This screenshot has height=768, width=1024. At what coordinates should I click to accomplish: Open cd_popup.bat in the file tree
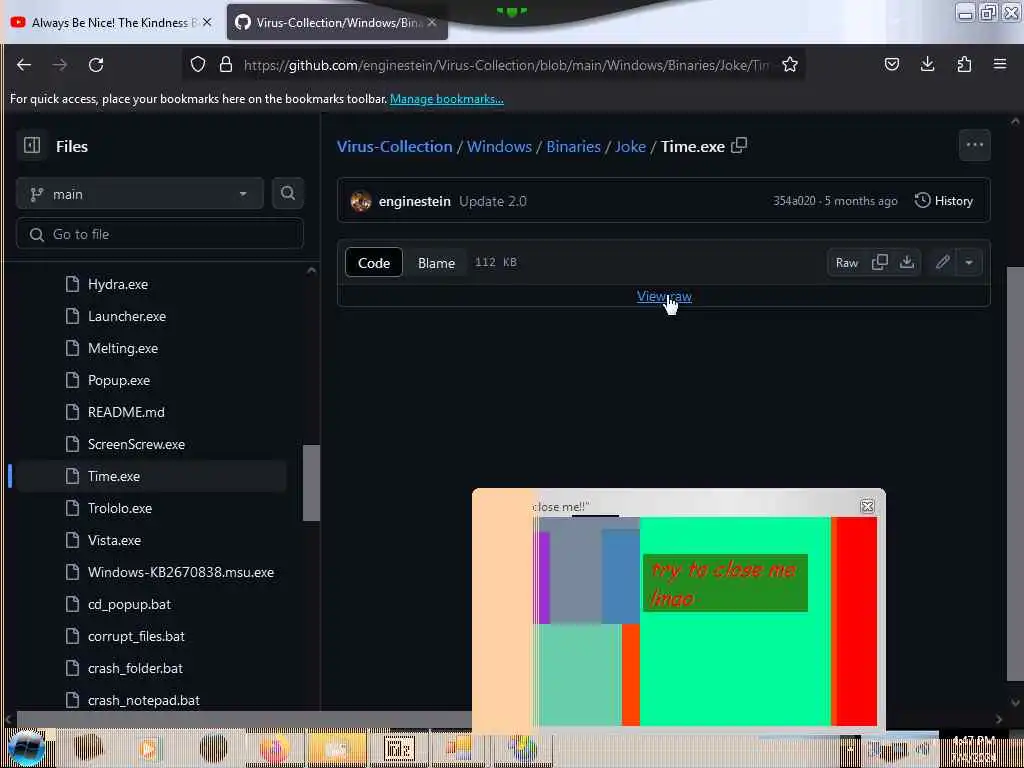129,605
